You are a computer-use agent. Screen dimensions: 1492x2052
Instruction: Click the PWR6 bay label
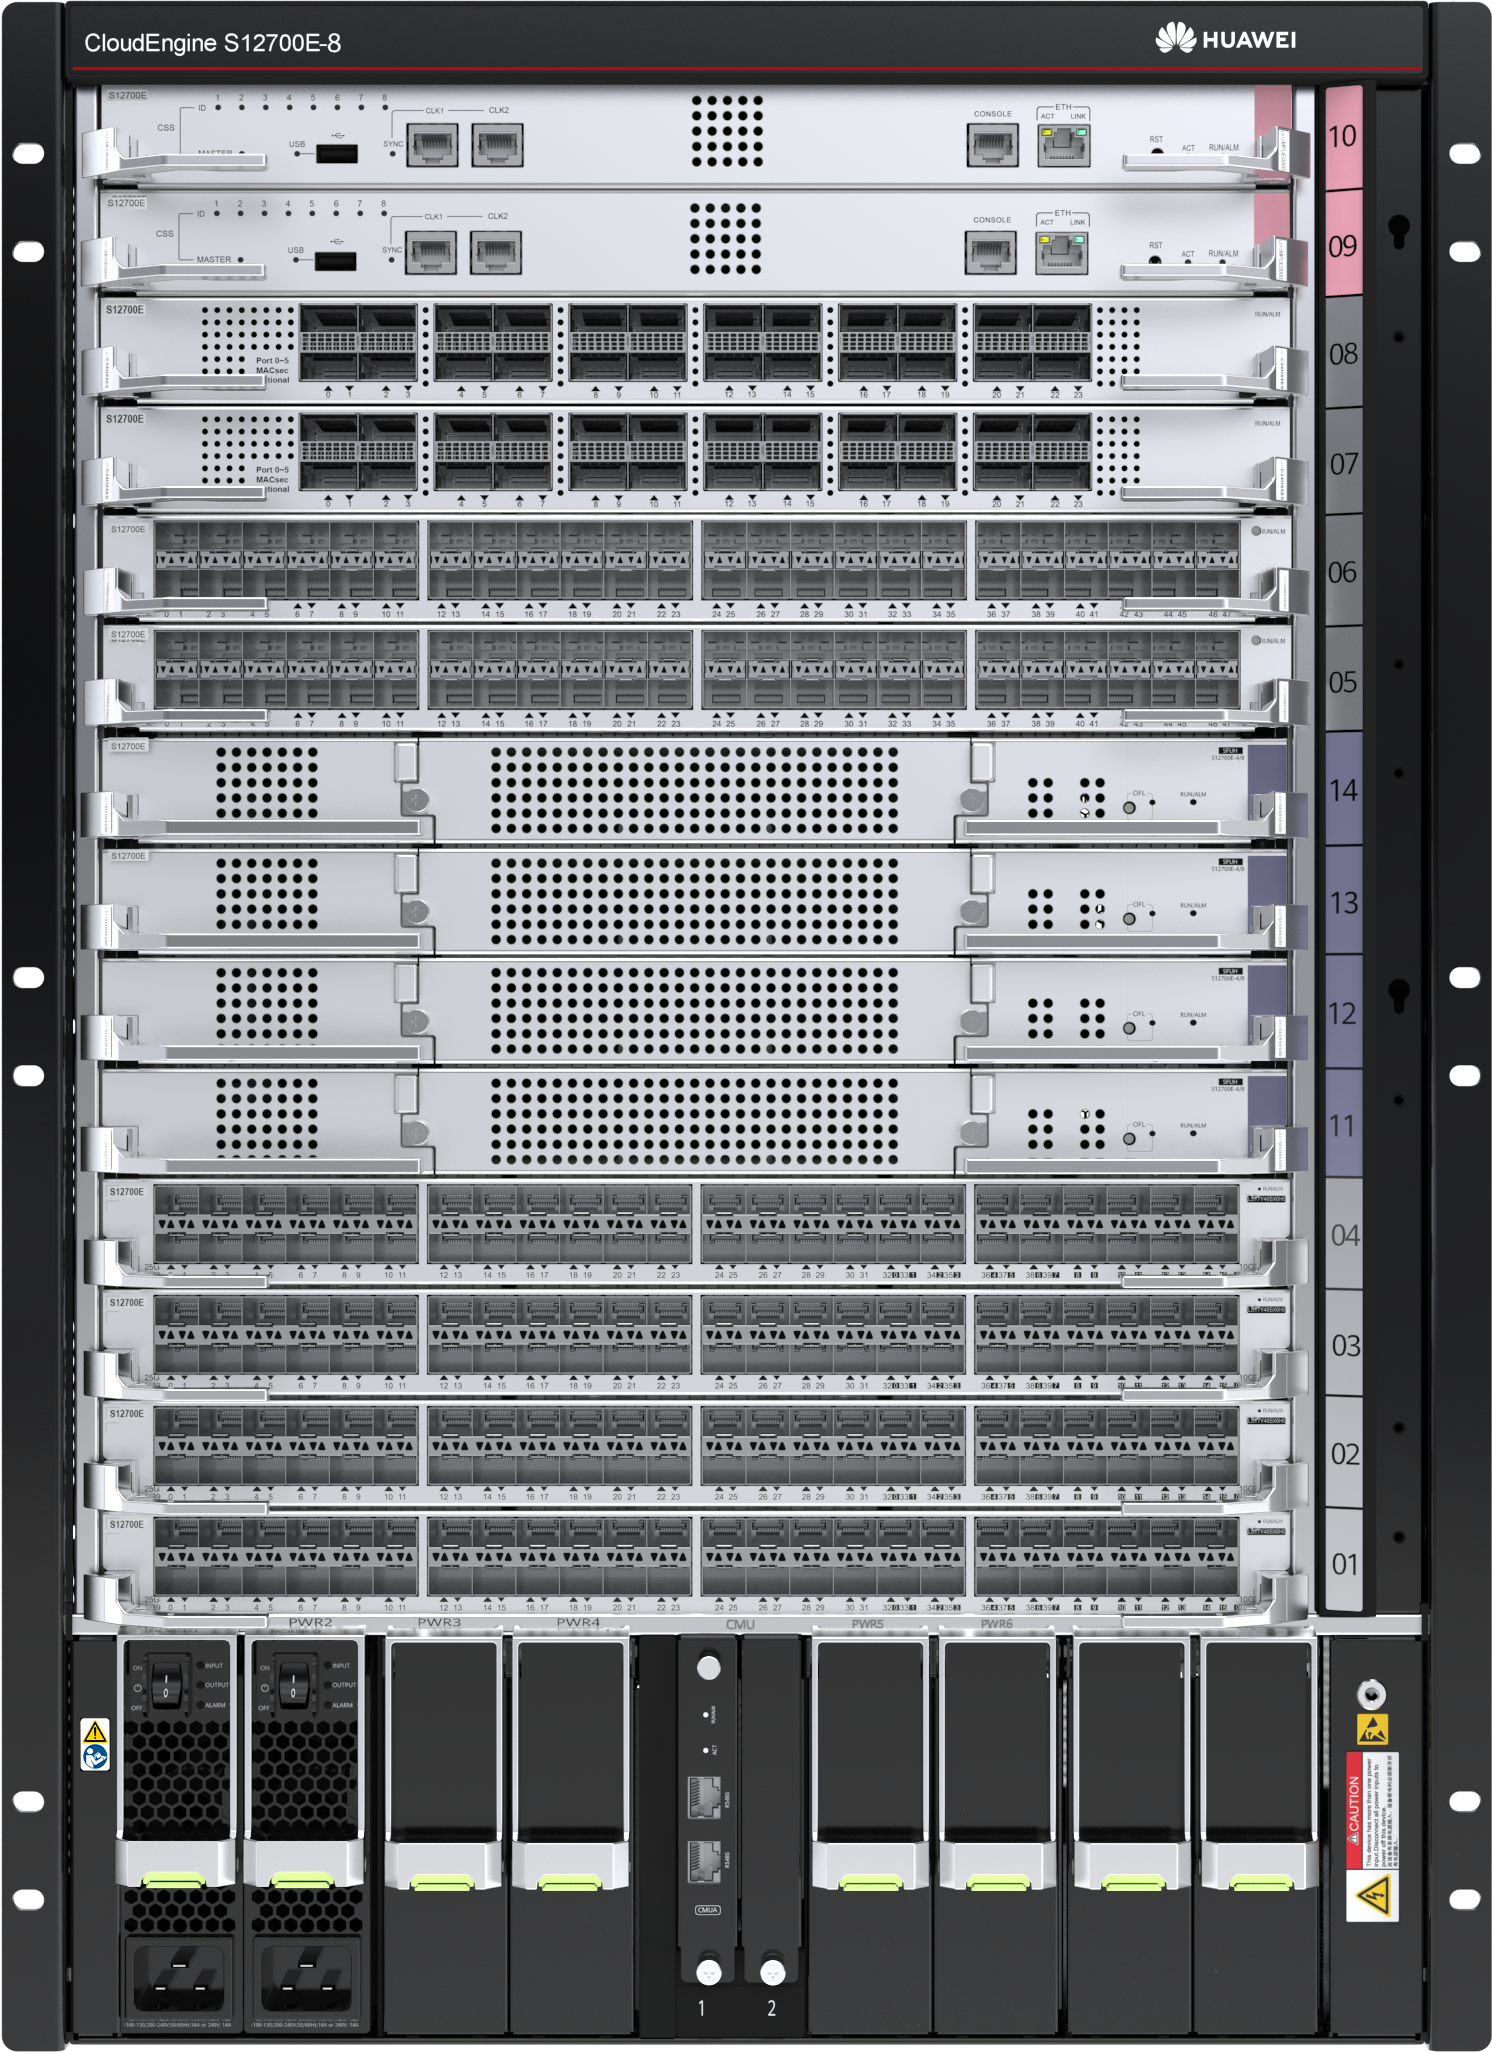tap(997, 1624)
